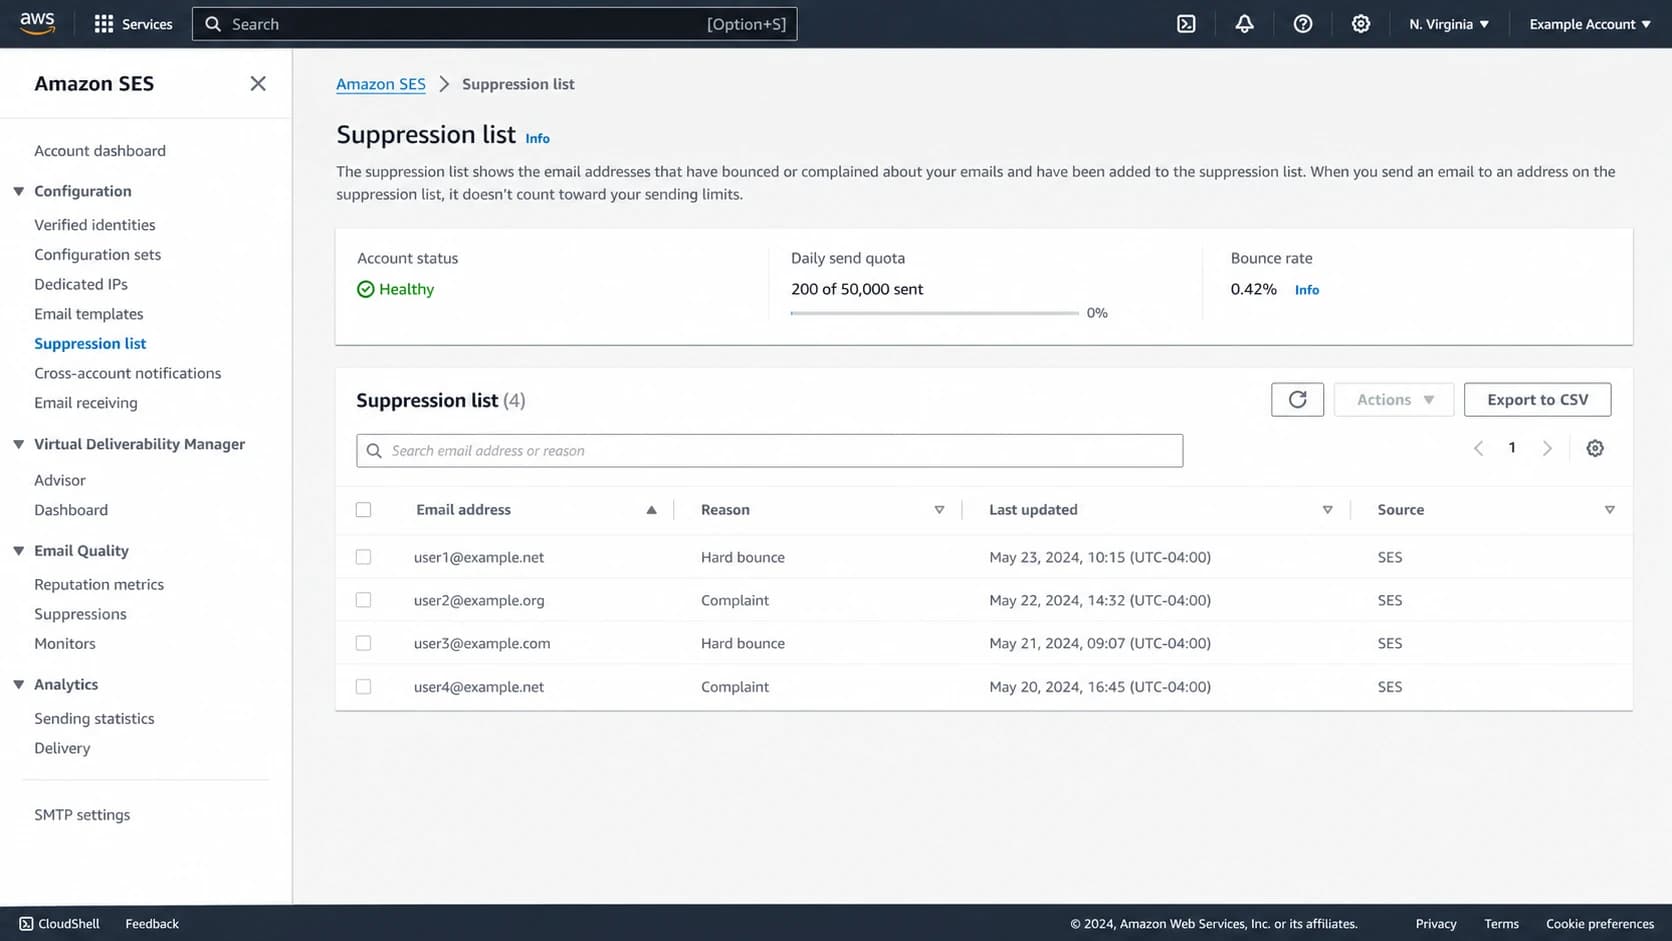Open the Privacy footer link

pos(1436,924)
